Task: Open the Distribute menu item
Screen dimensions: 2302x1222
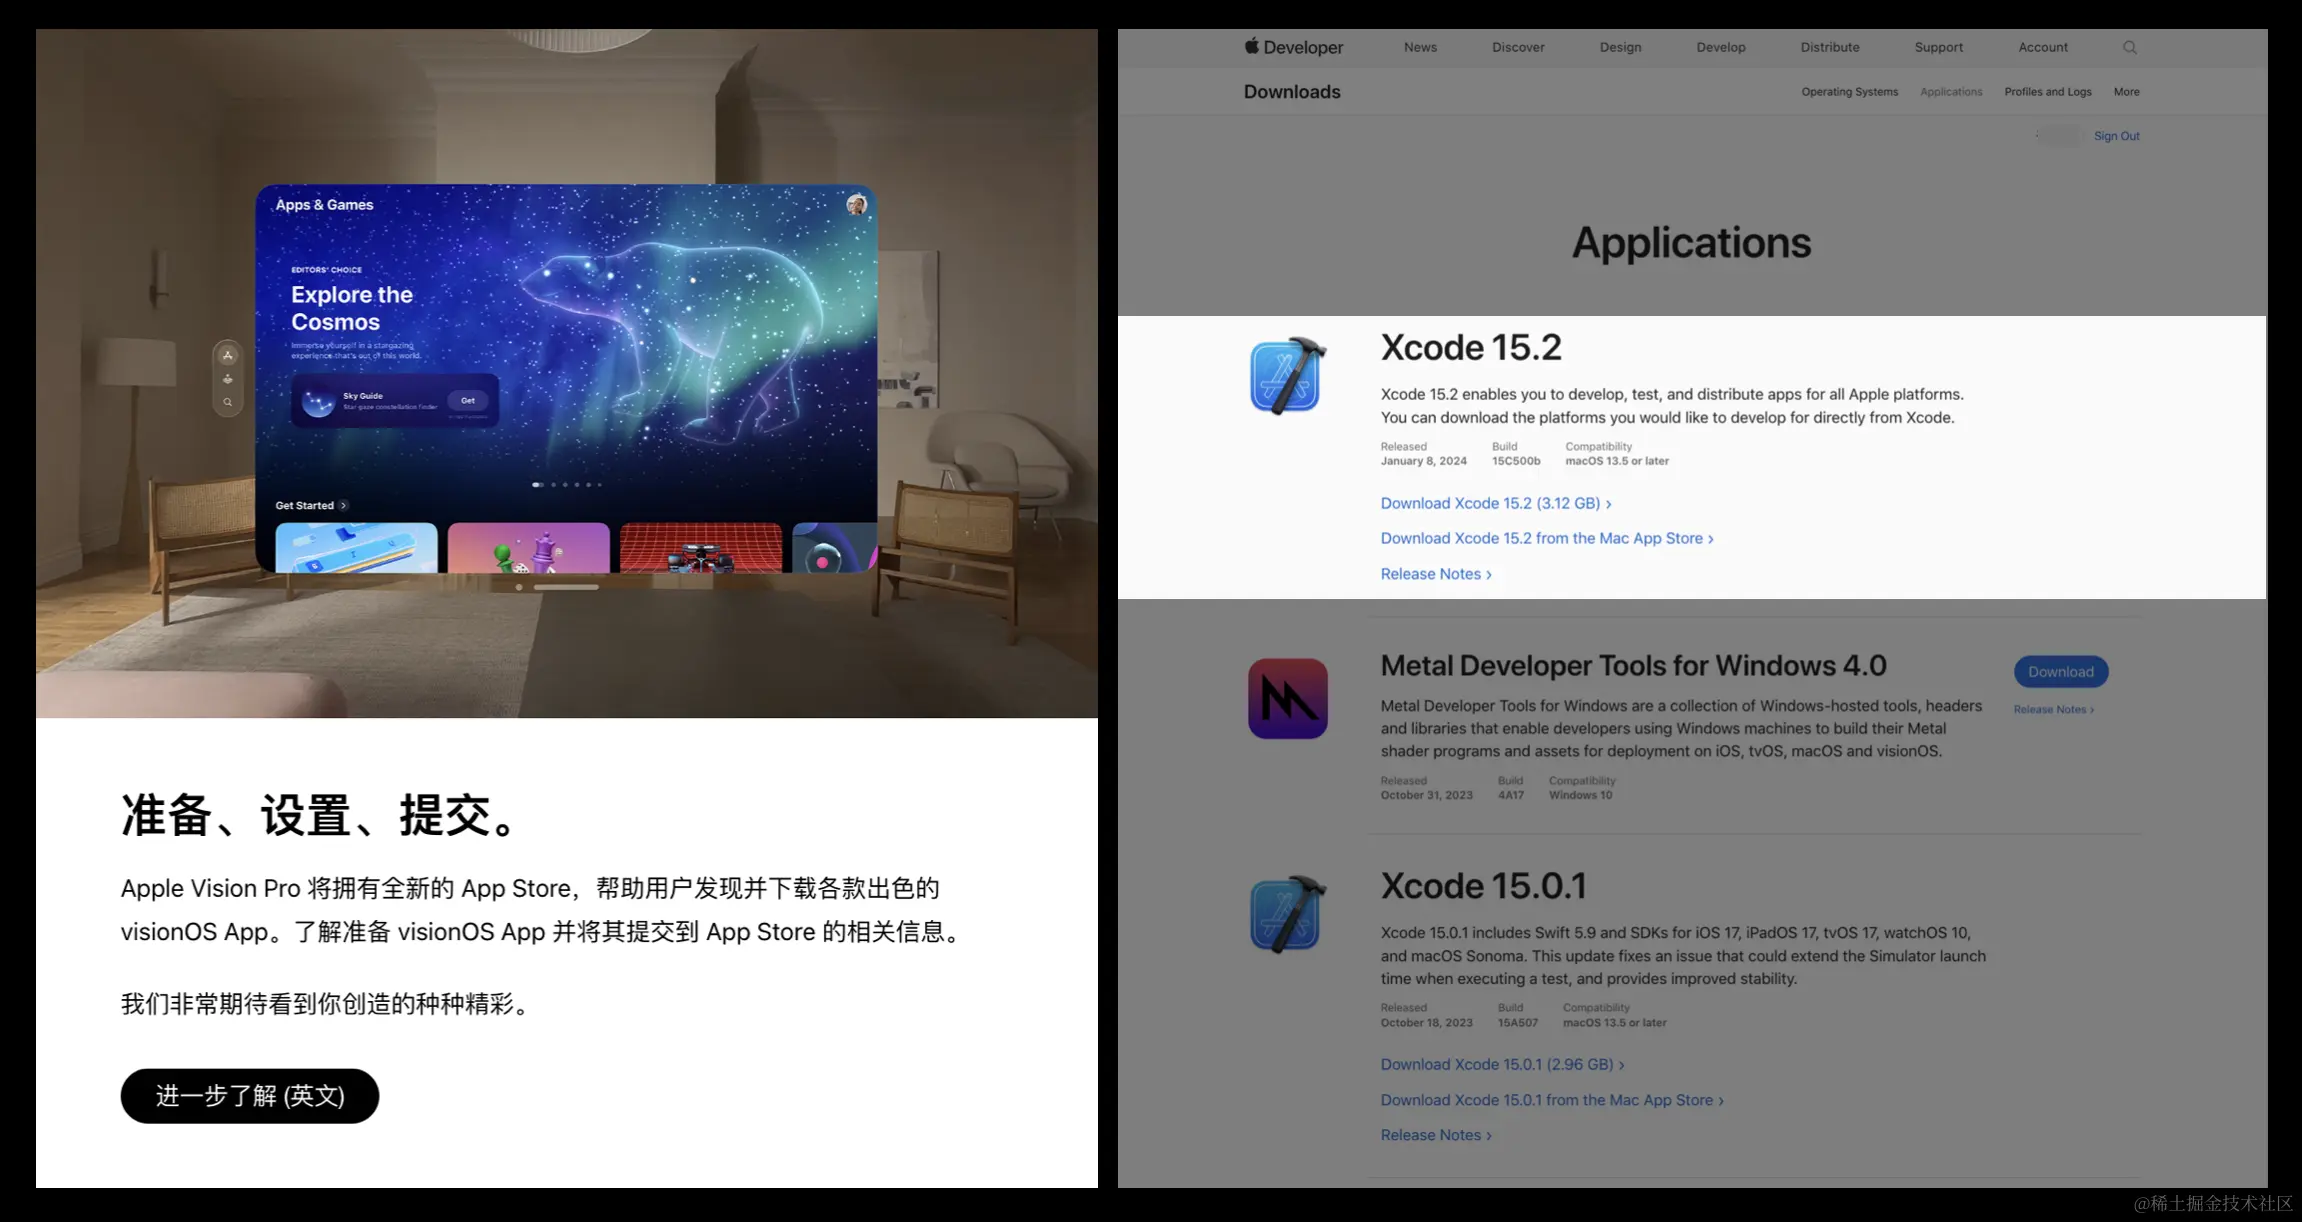Action: (x=1830, y=47)
